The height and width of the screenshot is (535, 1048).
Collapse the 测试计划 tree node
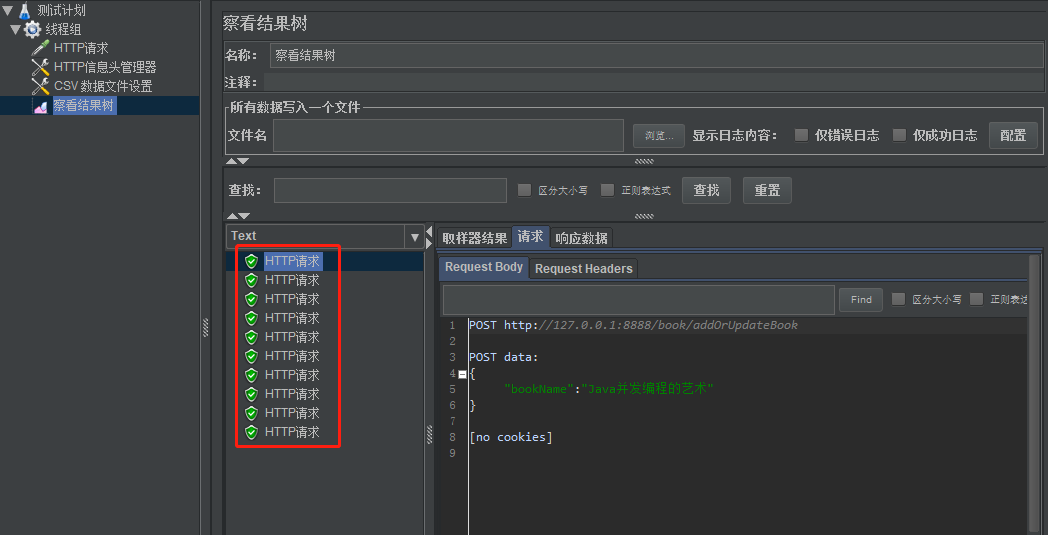click(x=7, y=11)
